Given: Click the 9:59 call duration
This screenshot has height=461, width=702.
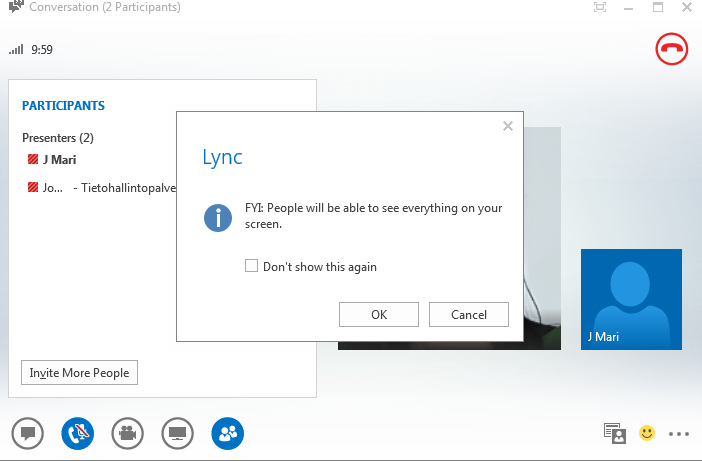Looking at the screenshot, I should [42, 50].
